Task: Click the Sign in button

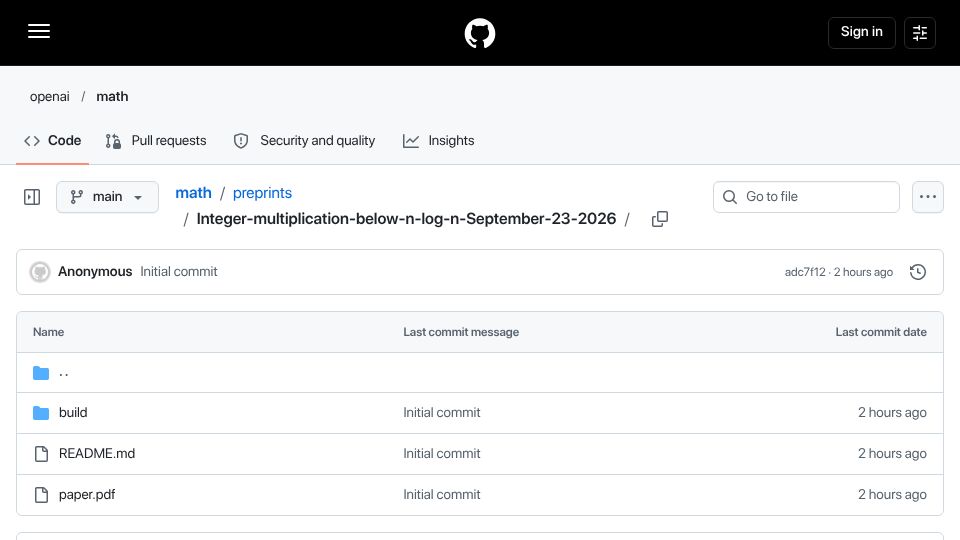Action: click(861, 32)
